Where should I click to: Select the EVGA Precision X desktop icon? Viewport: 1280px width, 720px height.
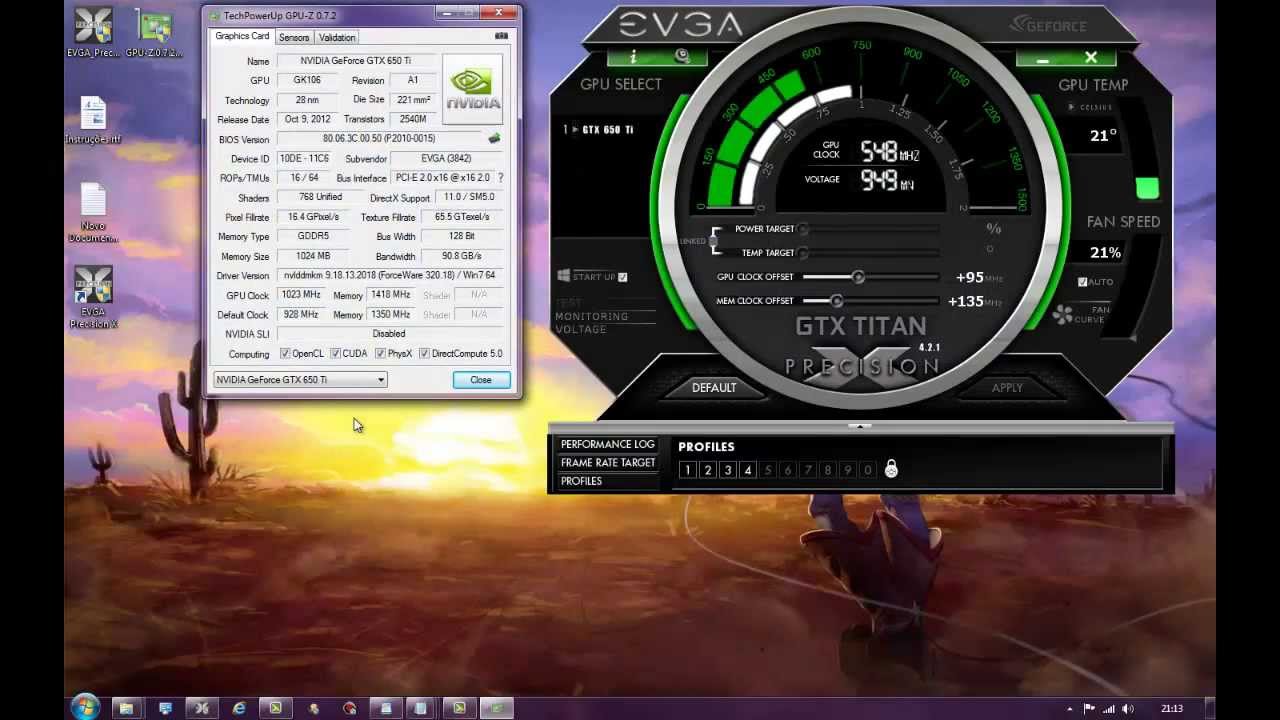coord(93,297)
